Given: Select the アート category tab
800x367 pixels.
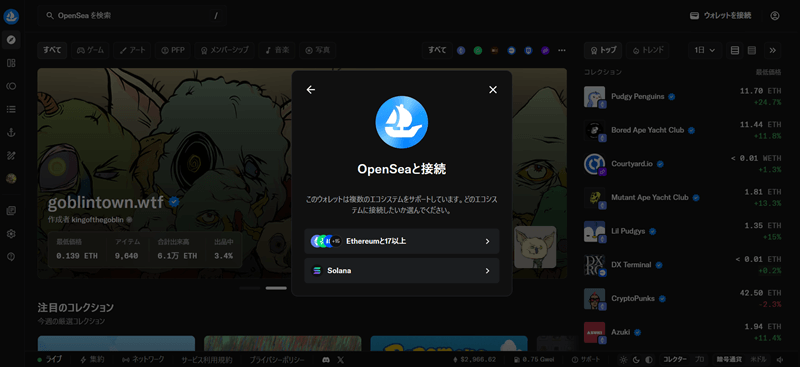Looking at the screenshot, I should click(x=133, y=51).
